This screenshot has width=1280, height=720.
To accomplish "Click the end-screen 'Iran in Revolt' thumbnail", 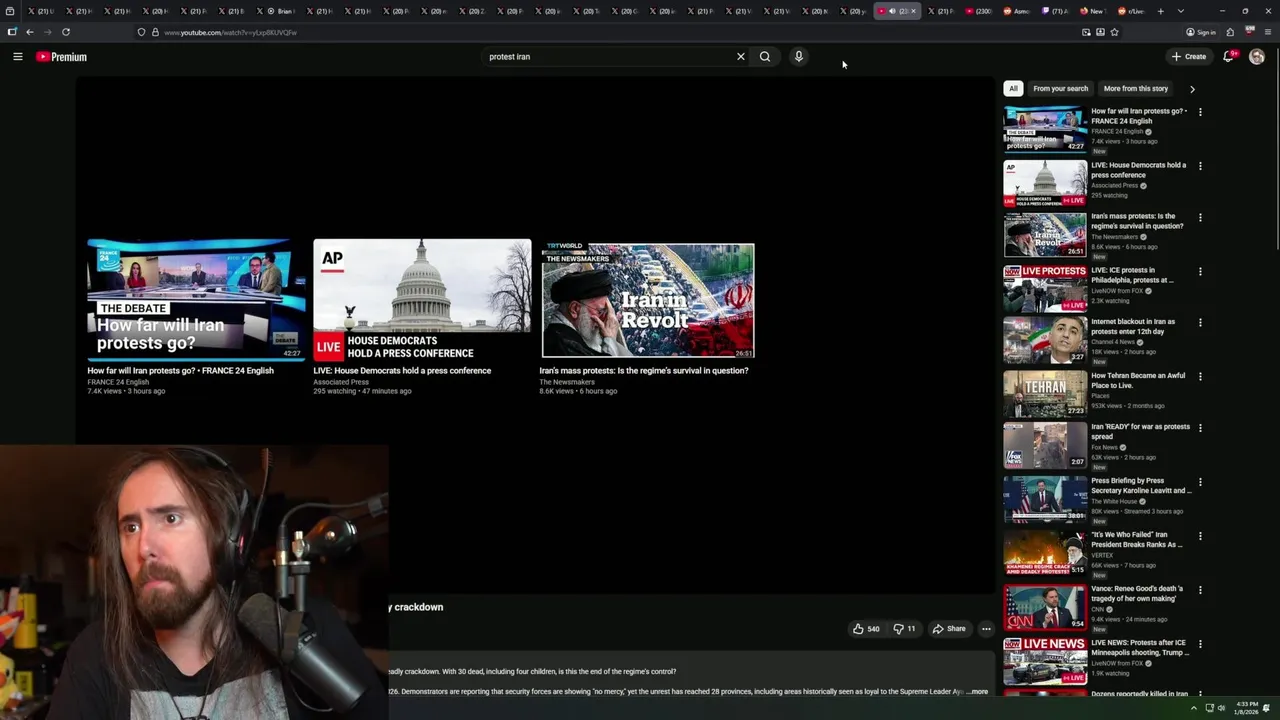I will [648, 300].
